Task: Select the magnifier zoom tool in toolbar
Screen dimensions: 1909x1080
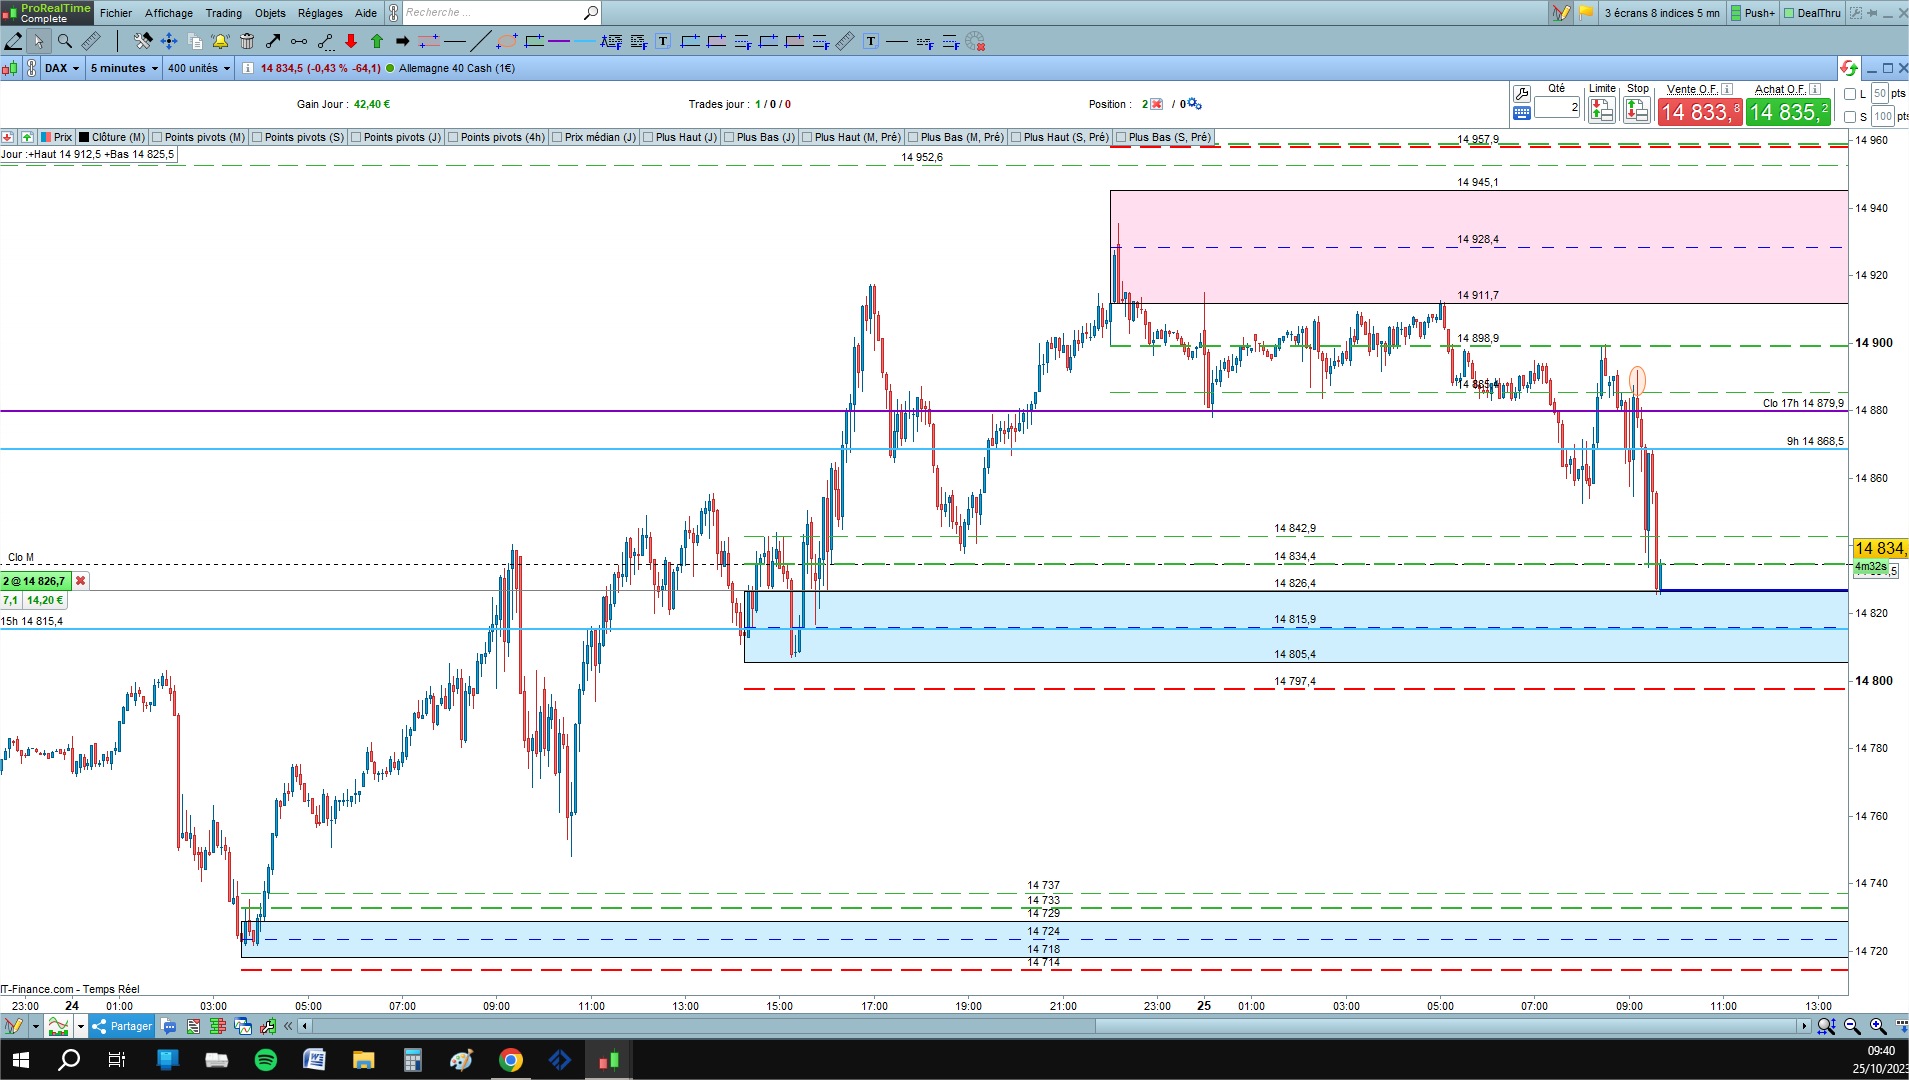Action: coord(65,41)
